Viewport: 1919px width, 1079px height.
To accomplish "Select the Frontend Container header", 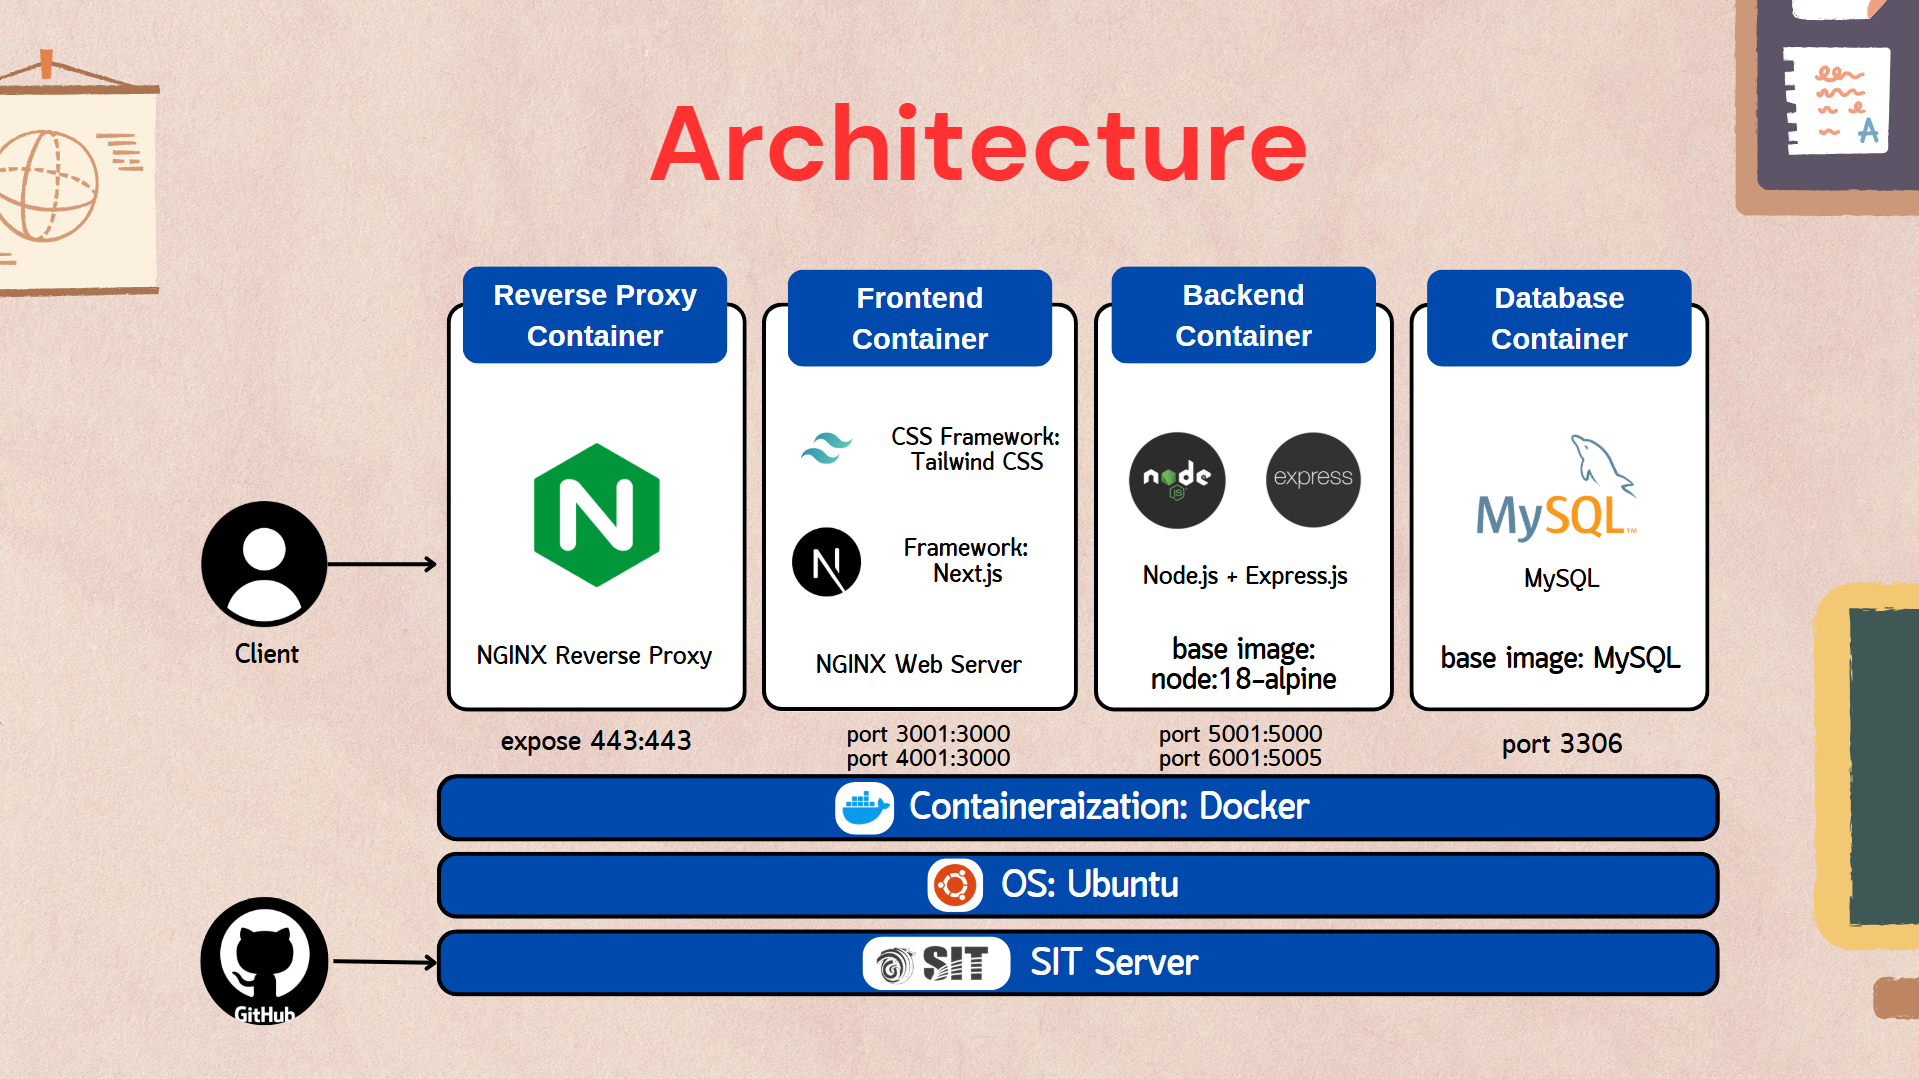I will click(920, 318).
